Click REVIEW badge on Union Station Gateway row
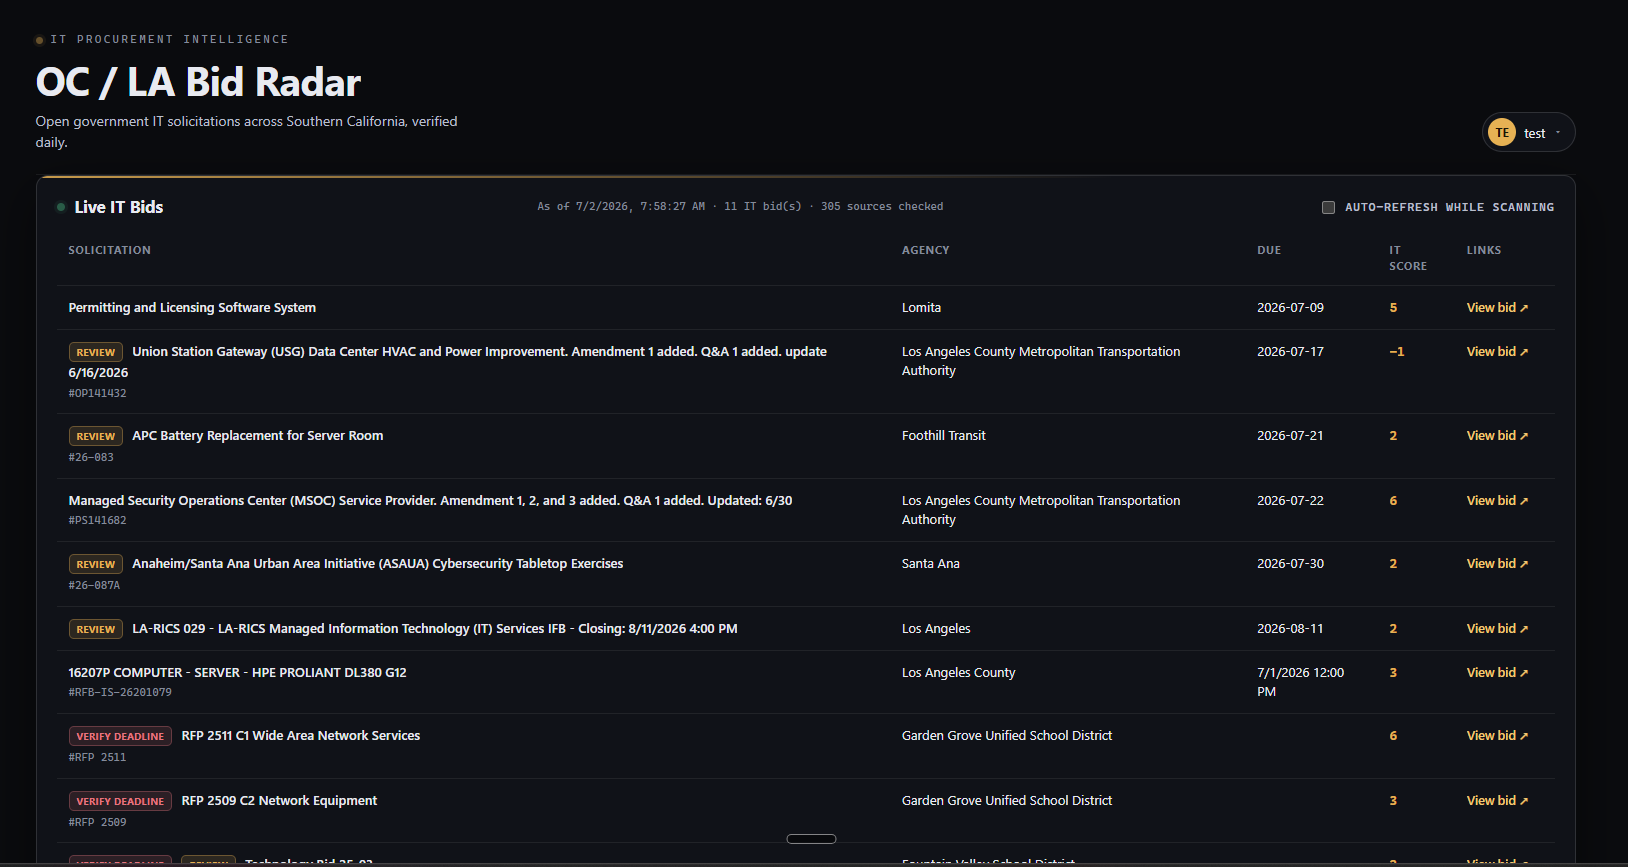This screenshot has width=1628, height=867. (x=96, y=352)
